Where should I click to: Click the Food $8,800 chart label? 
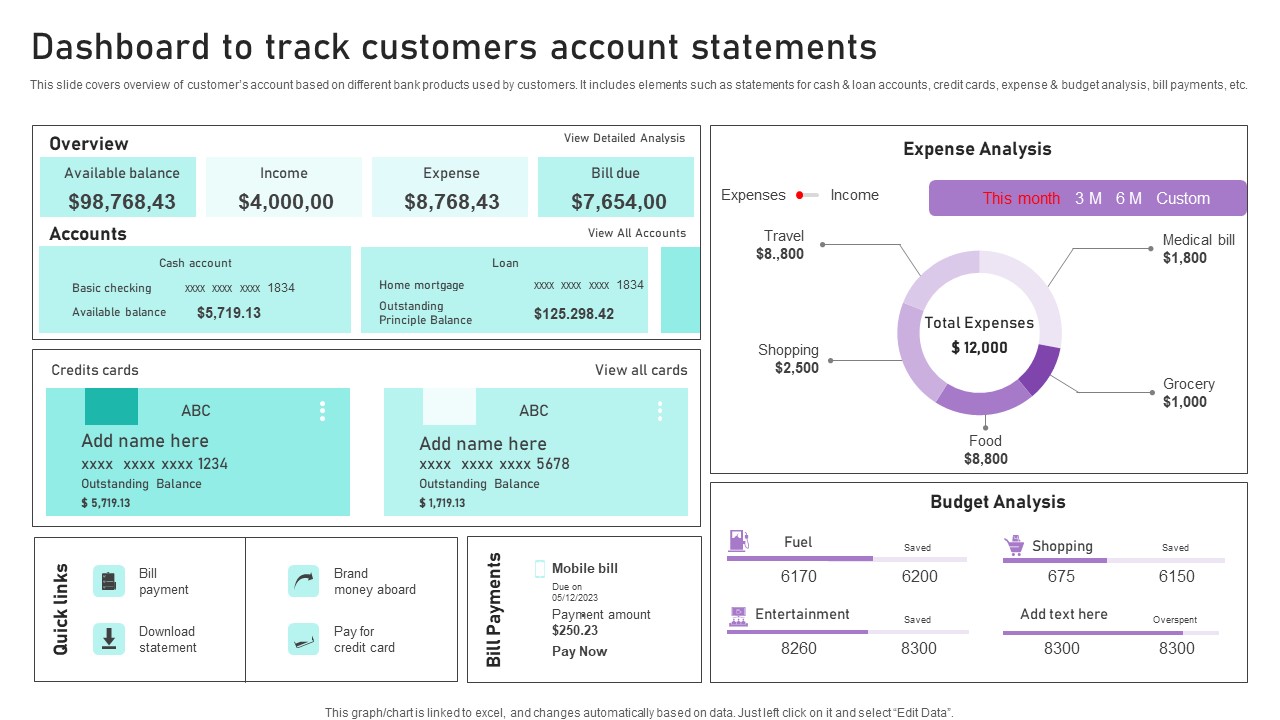coord(985,450)
